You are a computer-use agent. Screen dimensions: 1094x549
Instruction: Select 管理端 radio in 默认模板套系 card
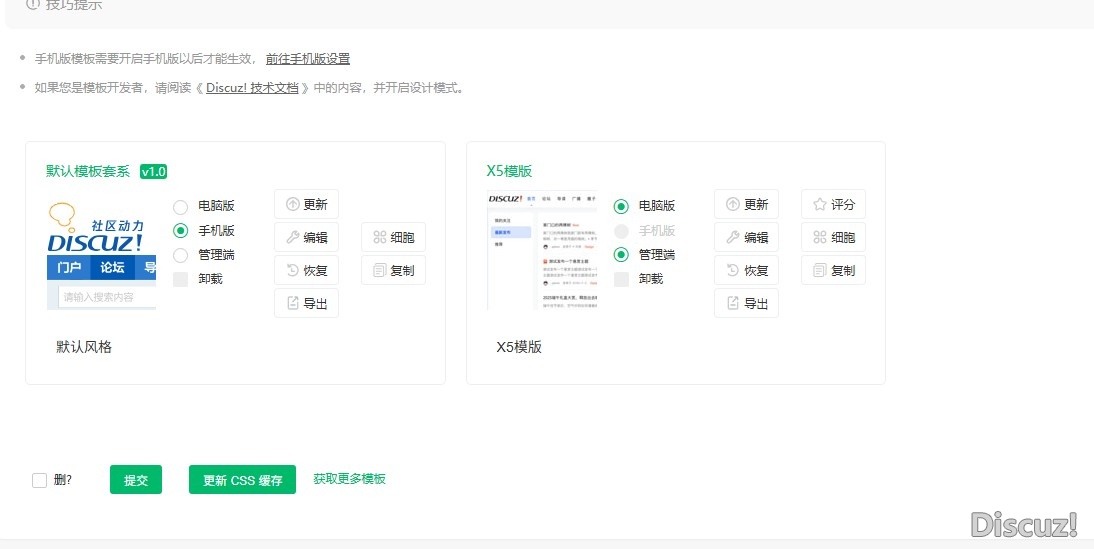point(181,255)
